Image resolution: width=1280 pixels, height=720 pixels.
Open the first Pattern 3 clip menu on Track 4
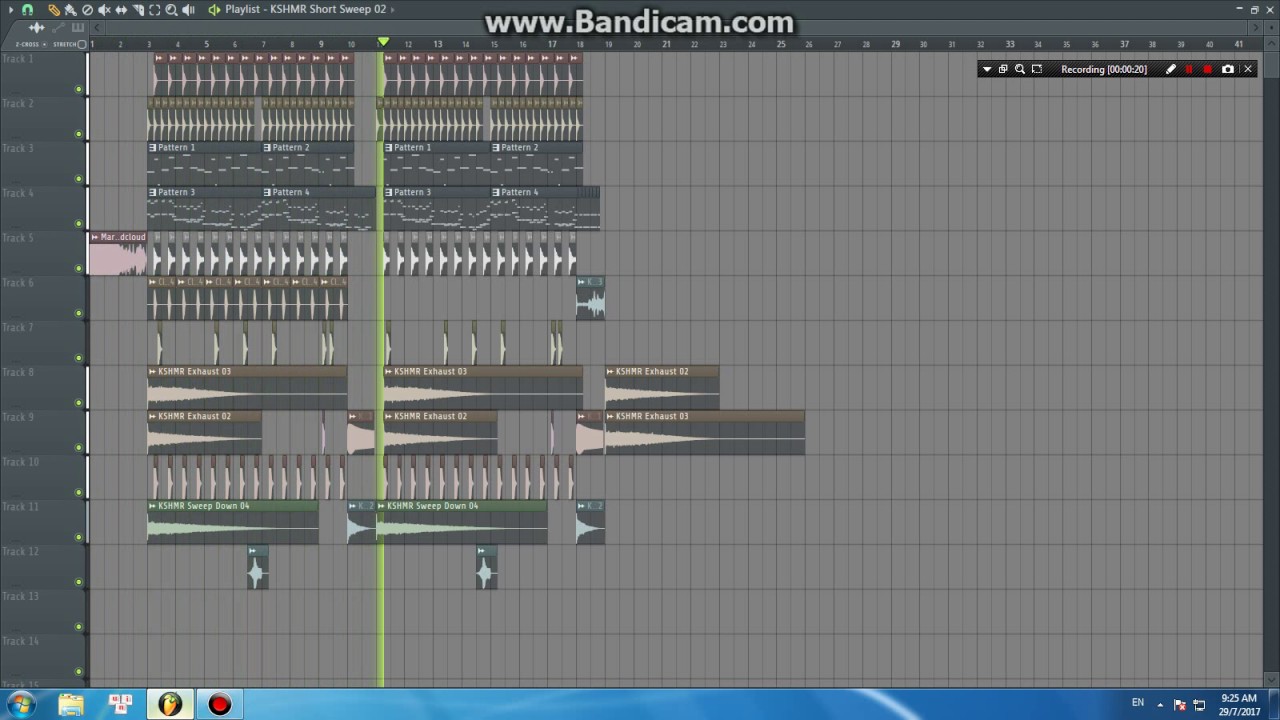[x=153, y=192]
